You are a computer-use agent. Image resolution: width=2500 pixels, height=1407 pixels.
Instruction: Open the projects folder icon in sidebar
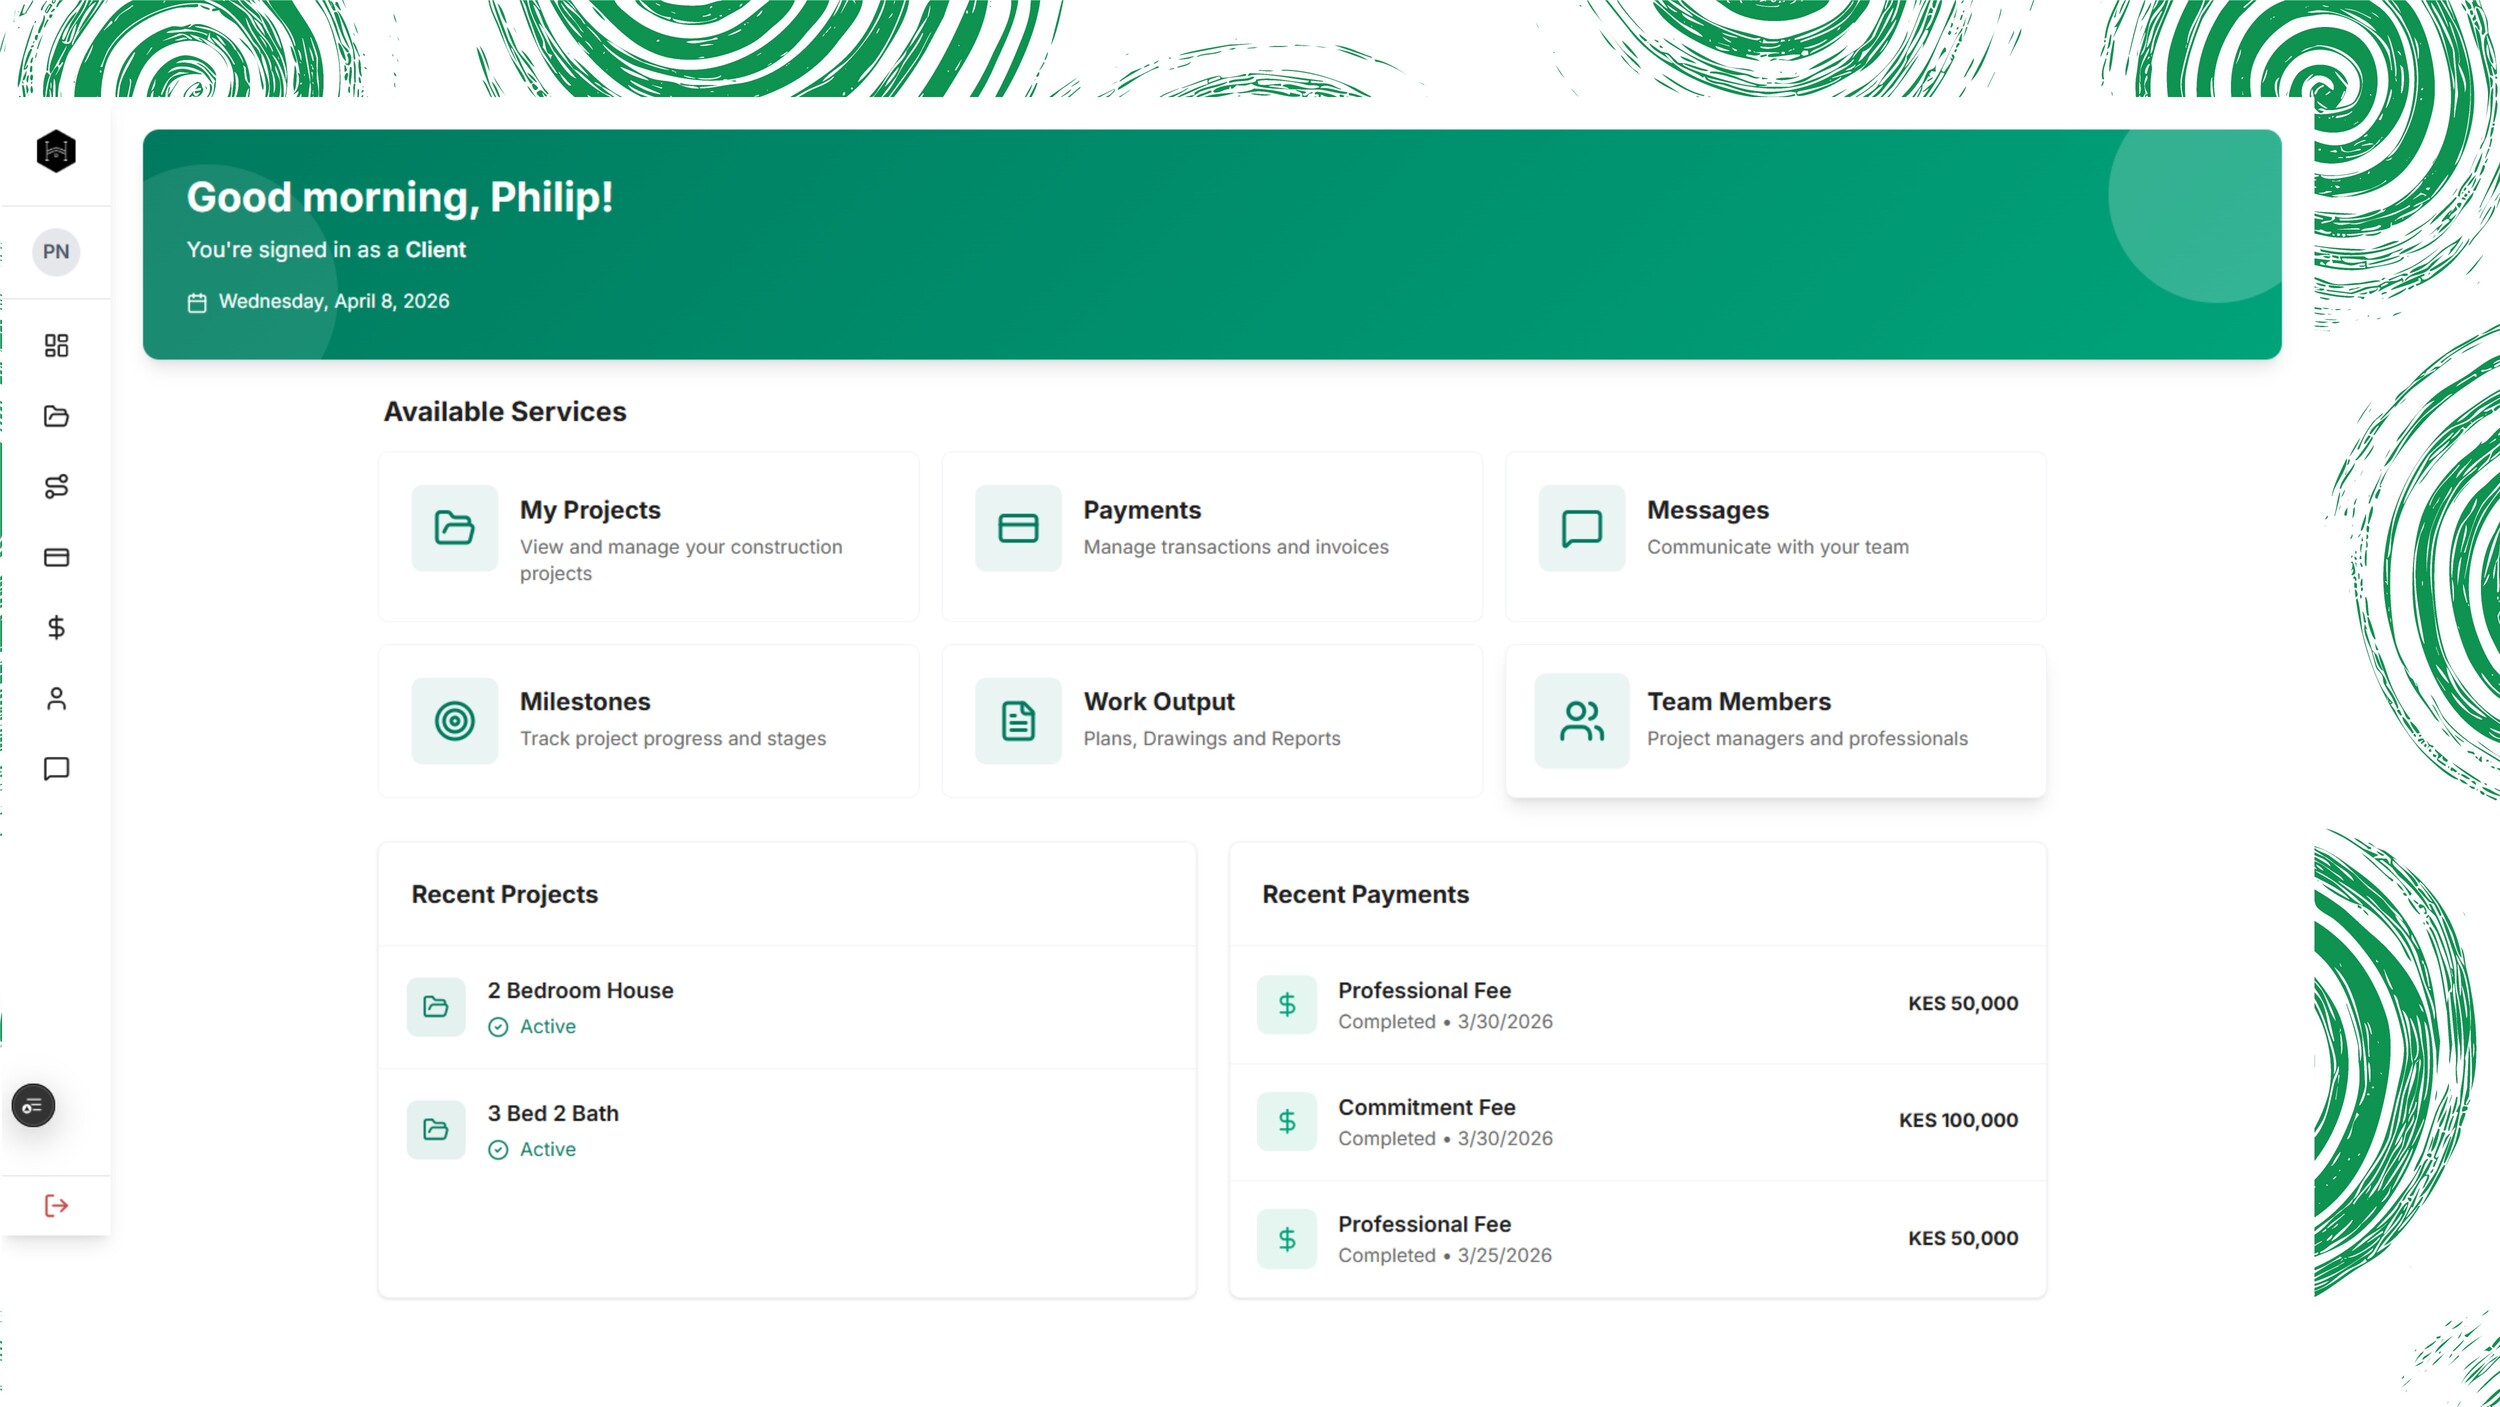56,416
